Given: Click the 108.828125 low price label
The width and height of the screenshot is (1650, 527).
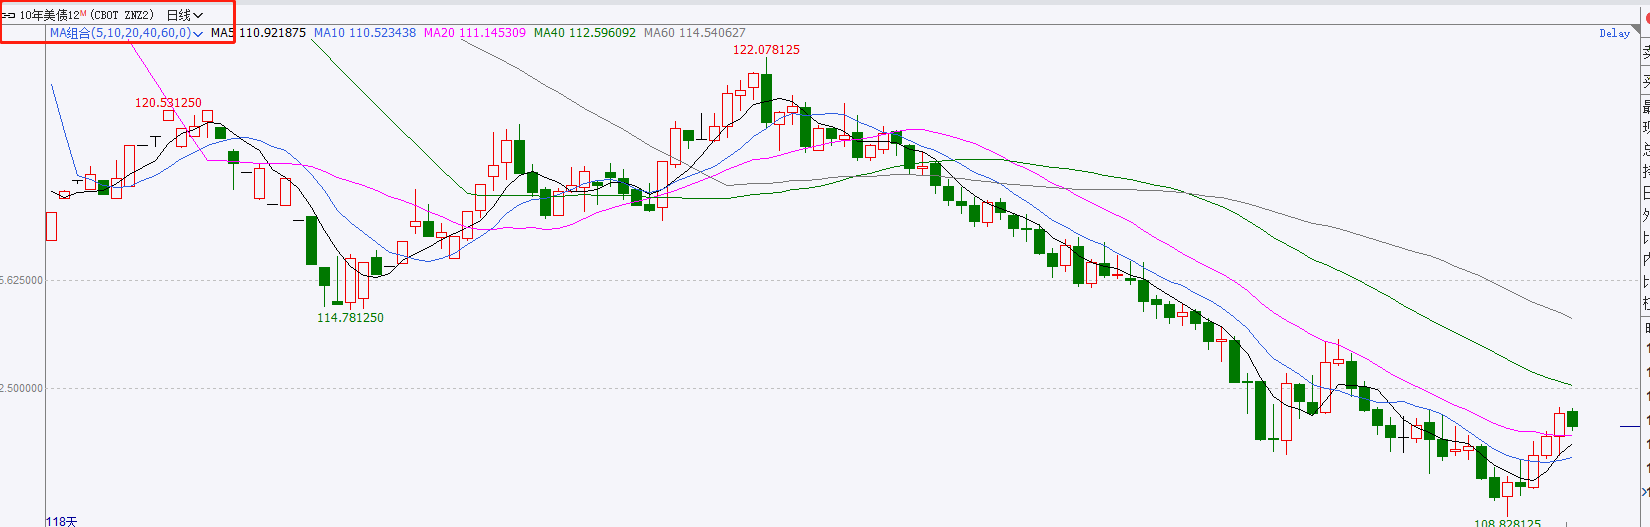Looking at the screenshot, I should tap(1508, 523).
